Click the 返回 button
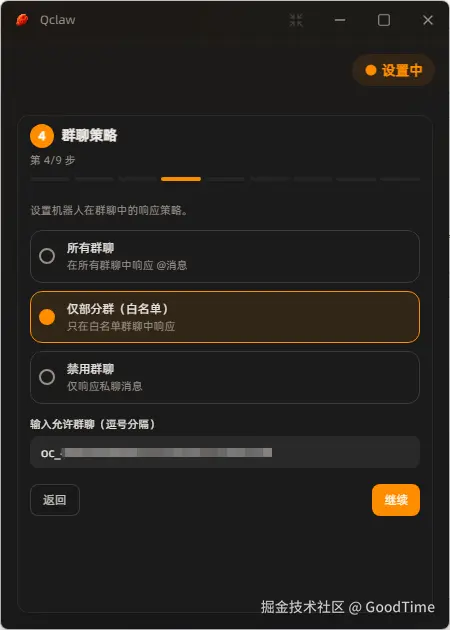This screenshot has height=630, width=450. click(55, 500)
